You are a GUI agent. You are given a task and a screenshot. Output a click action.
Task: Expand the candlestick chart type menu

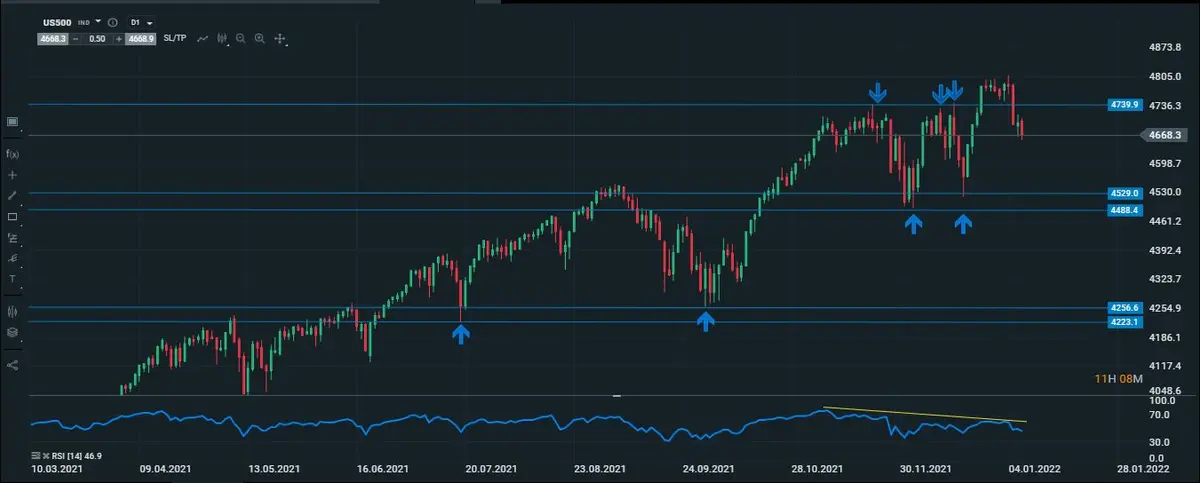click(222, 39)
